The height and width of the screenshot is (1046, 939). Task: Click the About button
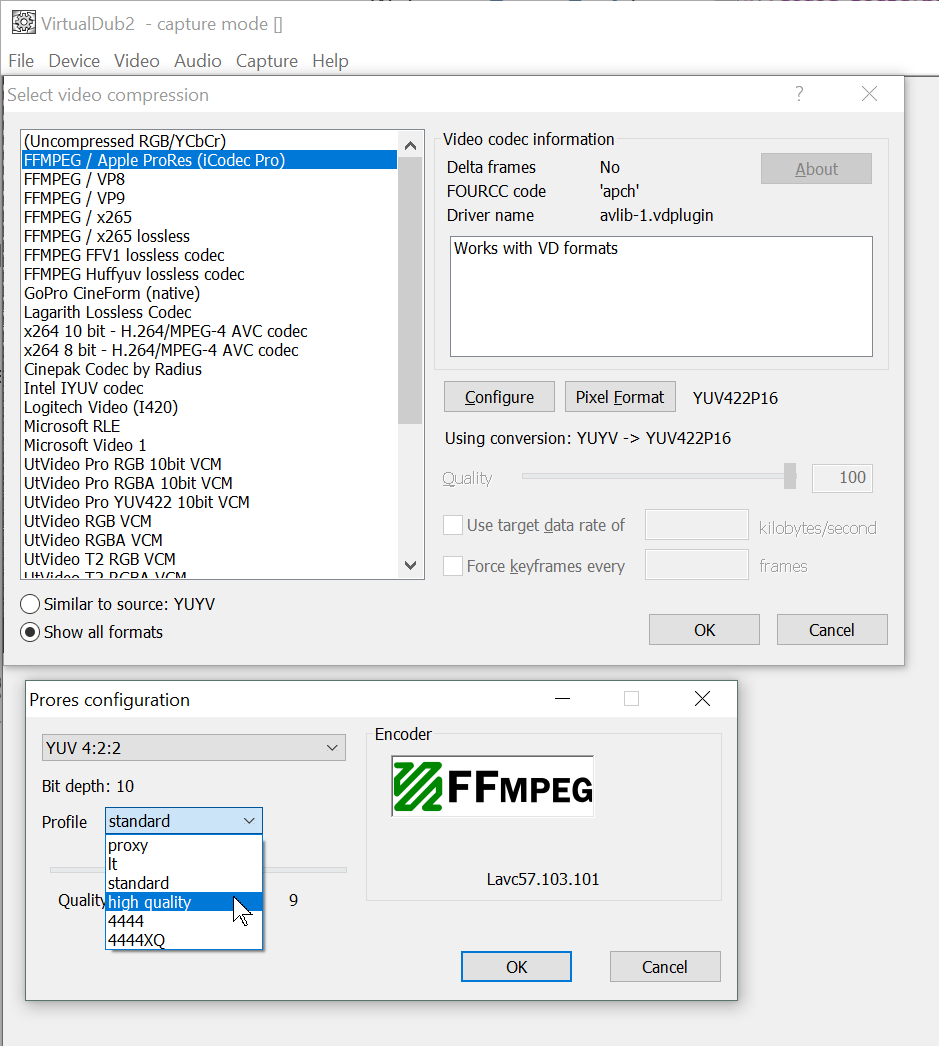[x=816, y=169]
